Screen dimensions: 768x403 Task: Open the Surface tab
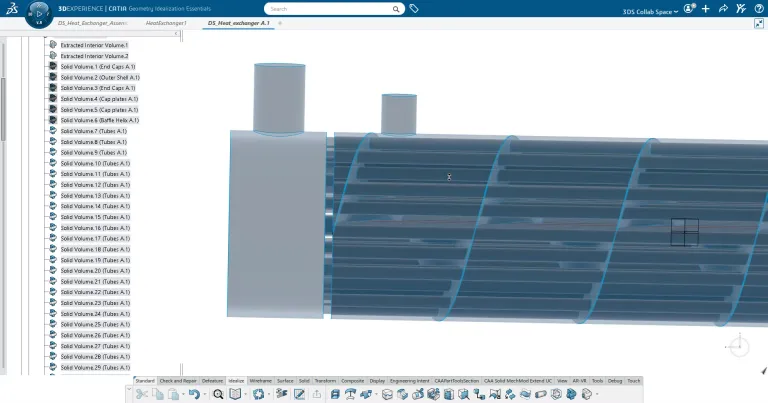point(285,380)
